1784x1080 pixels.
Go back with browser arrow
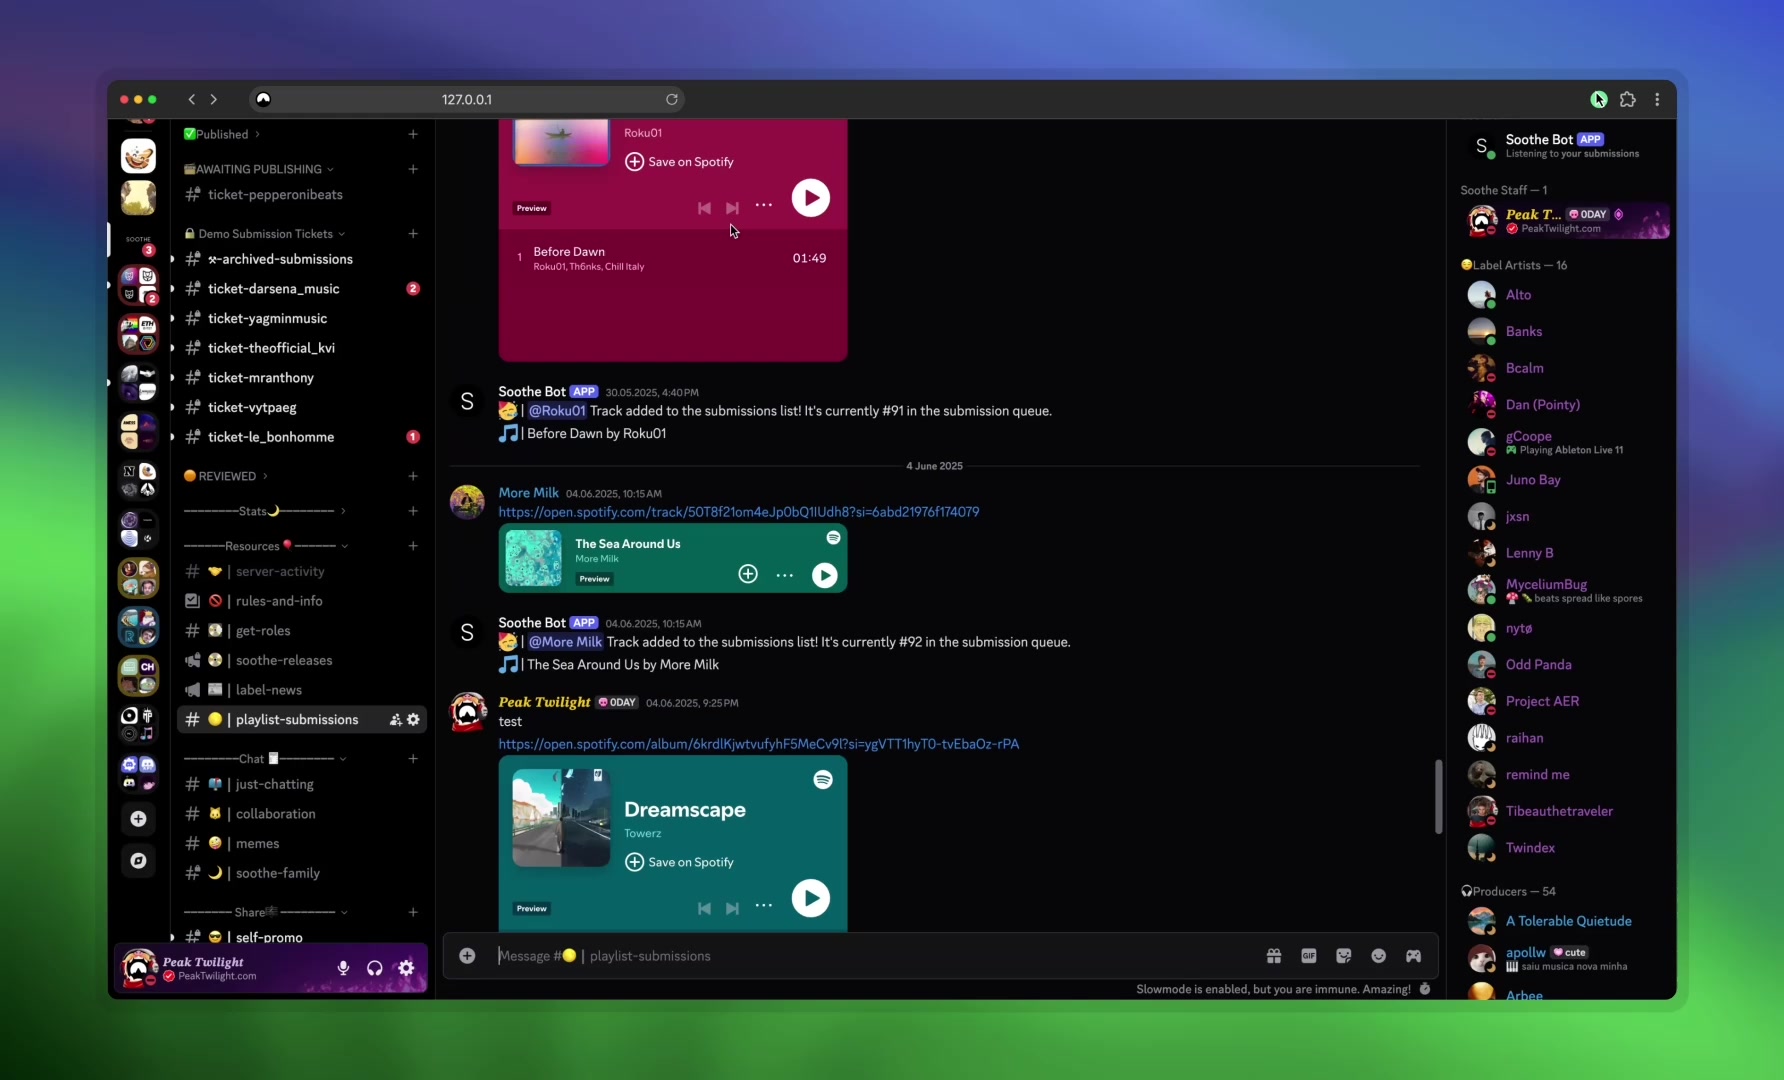coord(192,99)
